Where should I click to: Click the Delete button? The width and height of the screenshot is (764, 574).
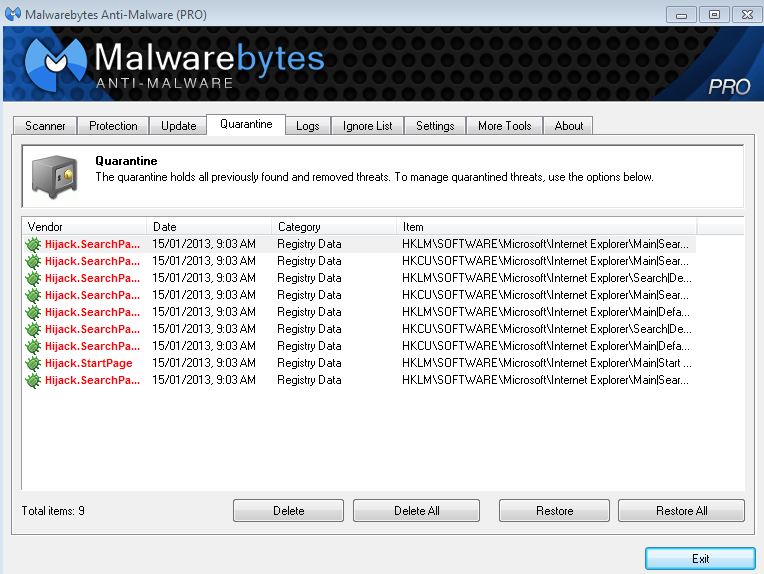pyautogui.click(x=288, y=511)
